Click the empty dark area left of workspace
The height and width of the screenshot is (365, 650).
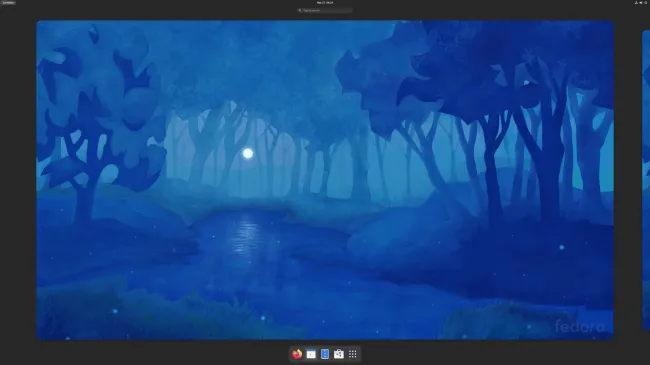click(18, 180)
